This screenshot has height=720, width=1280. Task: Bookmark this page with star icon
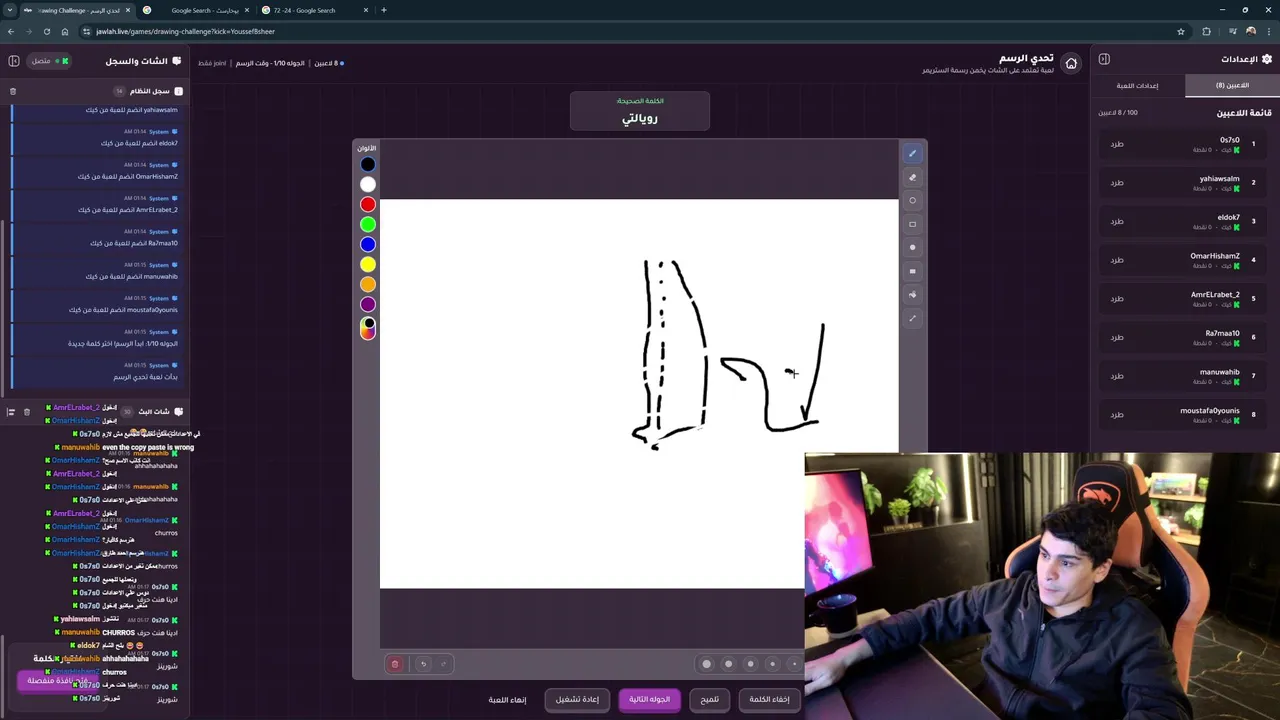coord(1181,31)
